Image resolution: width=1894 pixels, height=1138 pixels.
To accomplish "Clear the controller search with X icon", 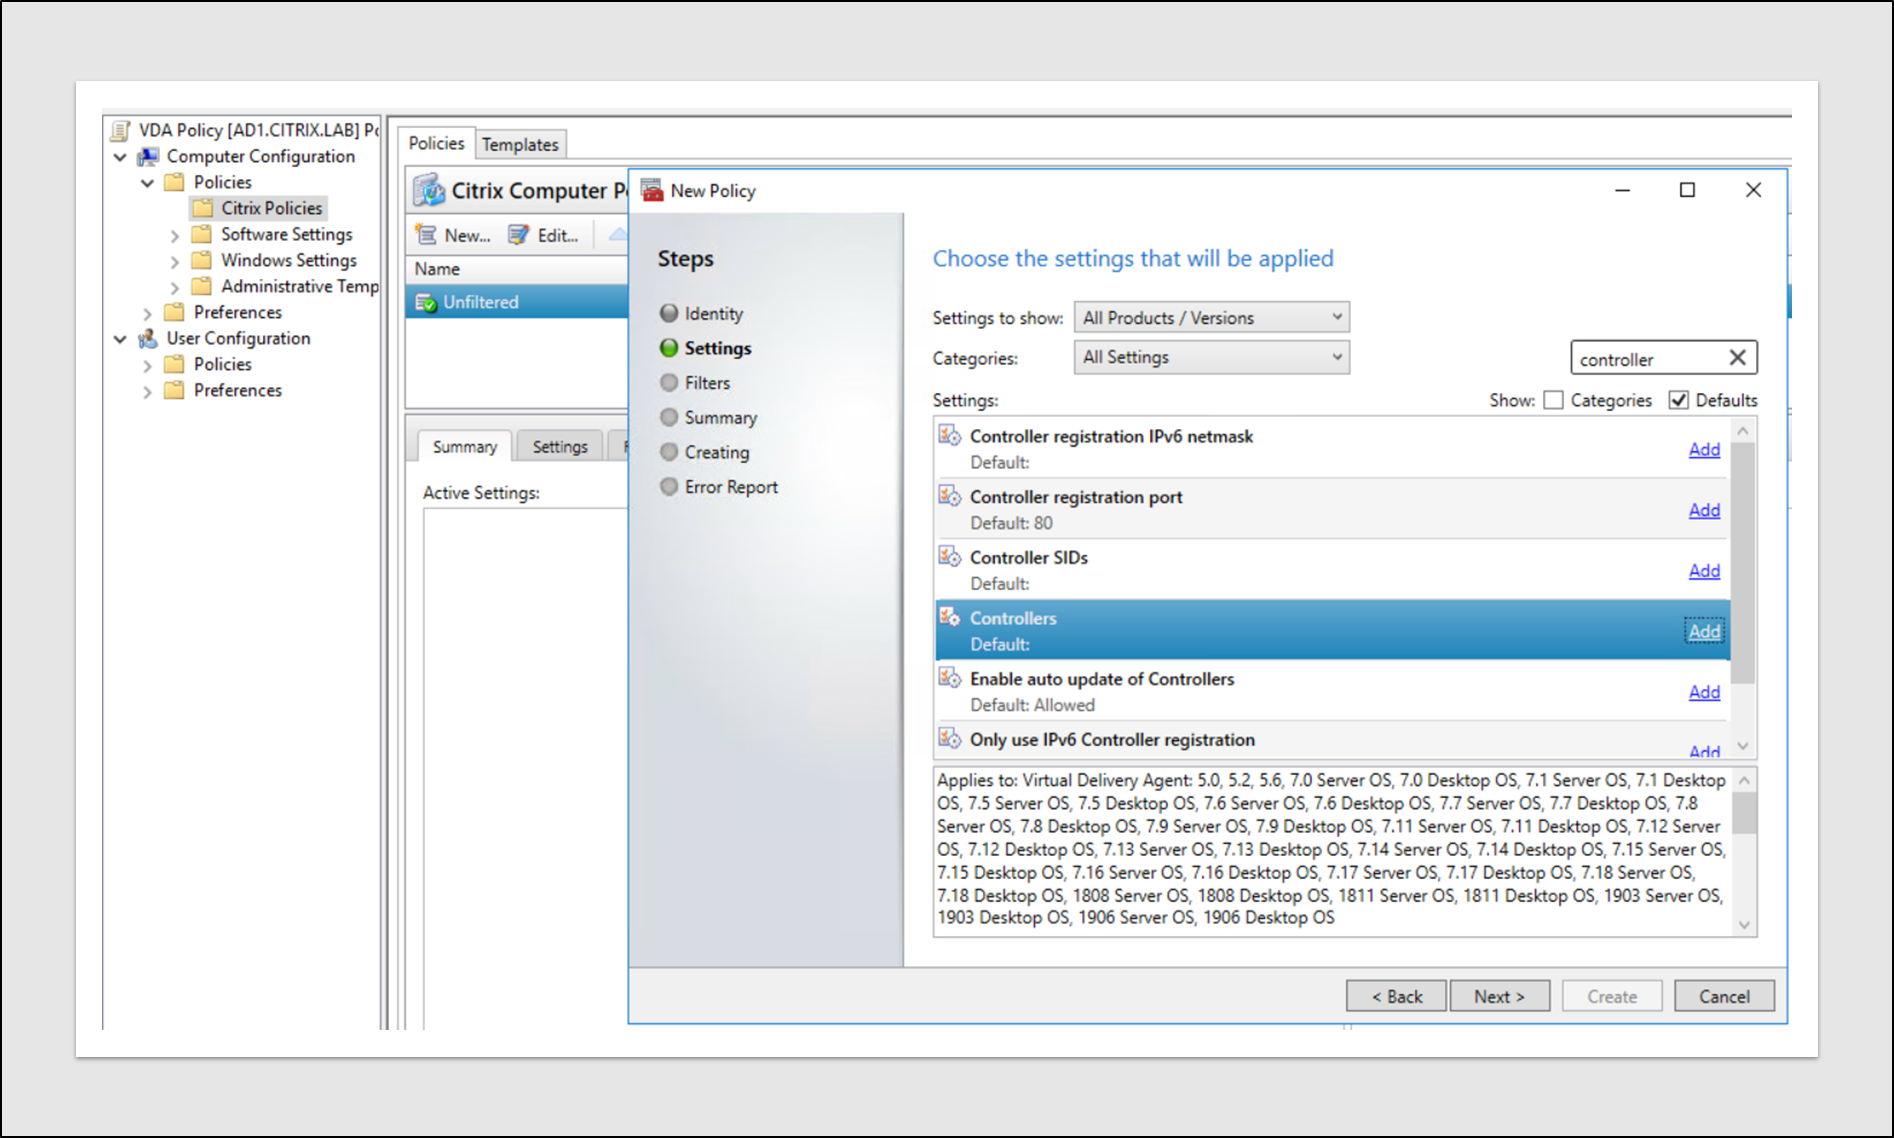I will pos(1737,358).
